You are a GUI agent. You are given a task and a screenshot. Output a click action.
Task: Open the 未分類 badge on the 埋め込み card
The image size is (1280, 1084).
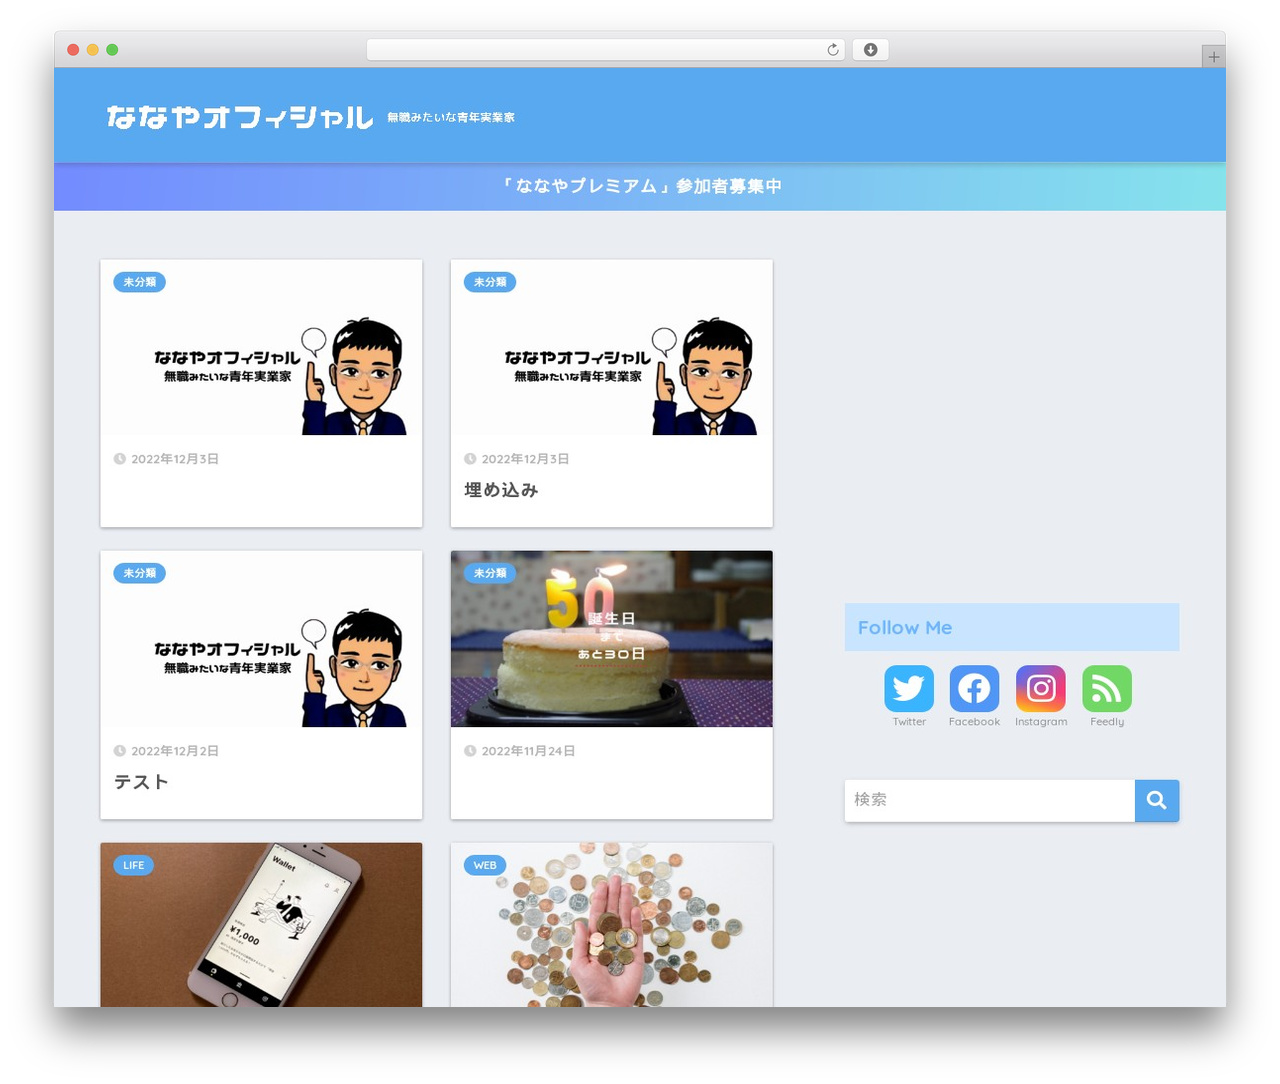click(490, 282)
